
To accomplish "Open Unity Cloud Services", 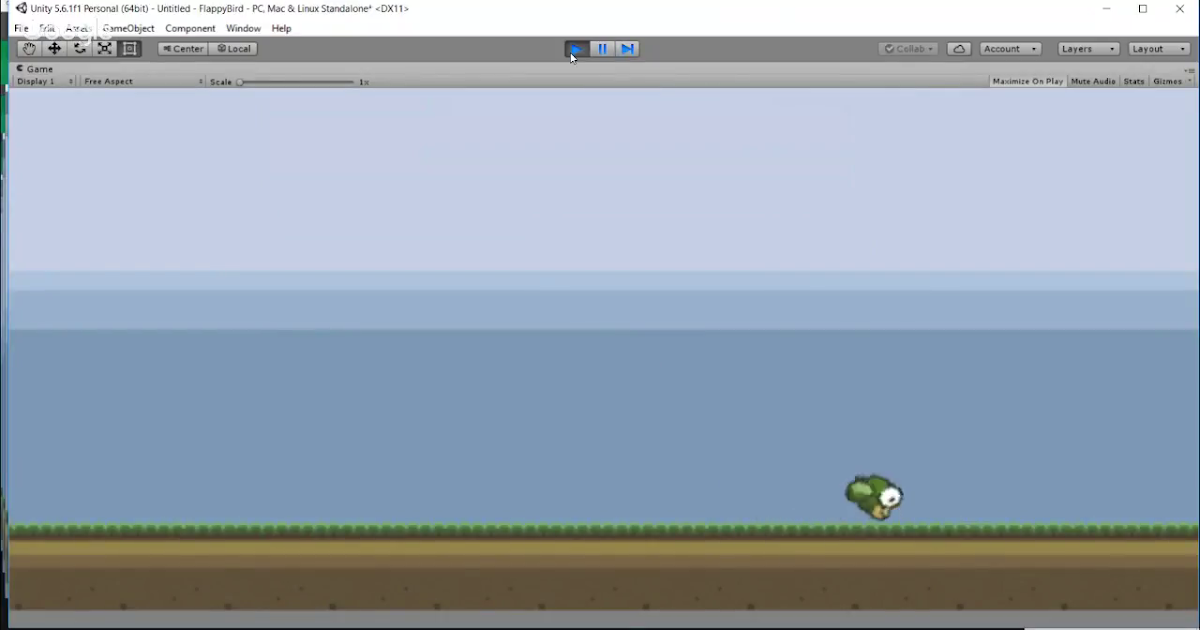I will (958, 48).
